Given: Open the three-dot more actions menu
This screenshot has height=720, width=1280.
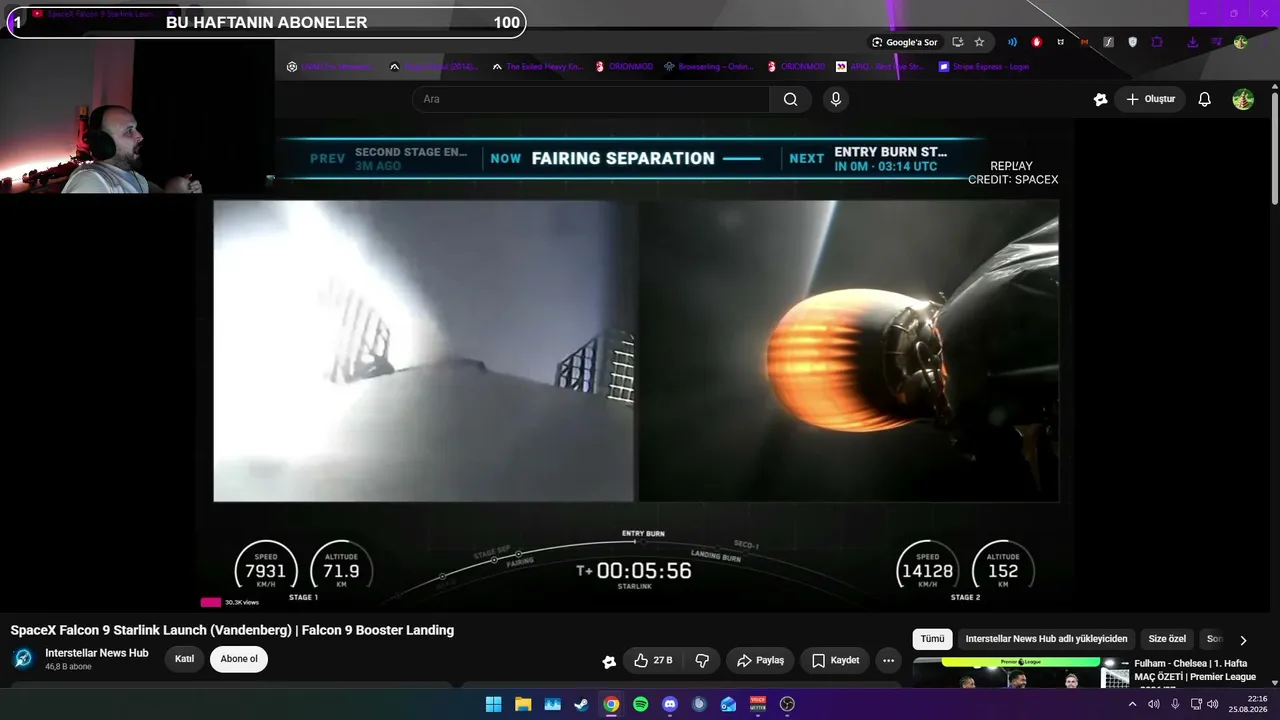Looking at the screenshot, I should [888, 660].
